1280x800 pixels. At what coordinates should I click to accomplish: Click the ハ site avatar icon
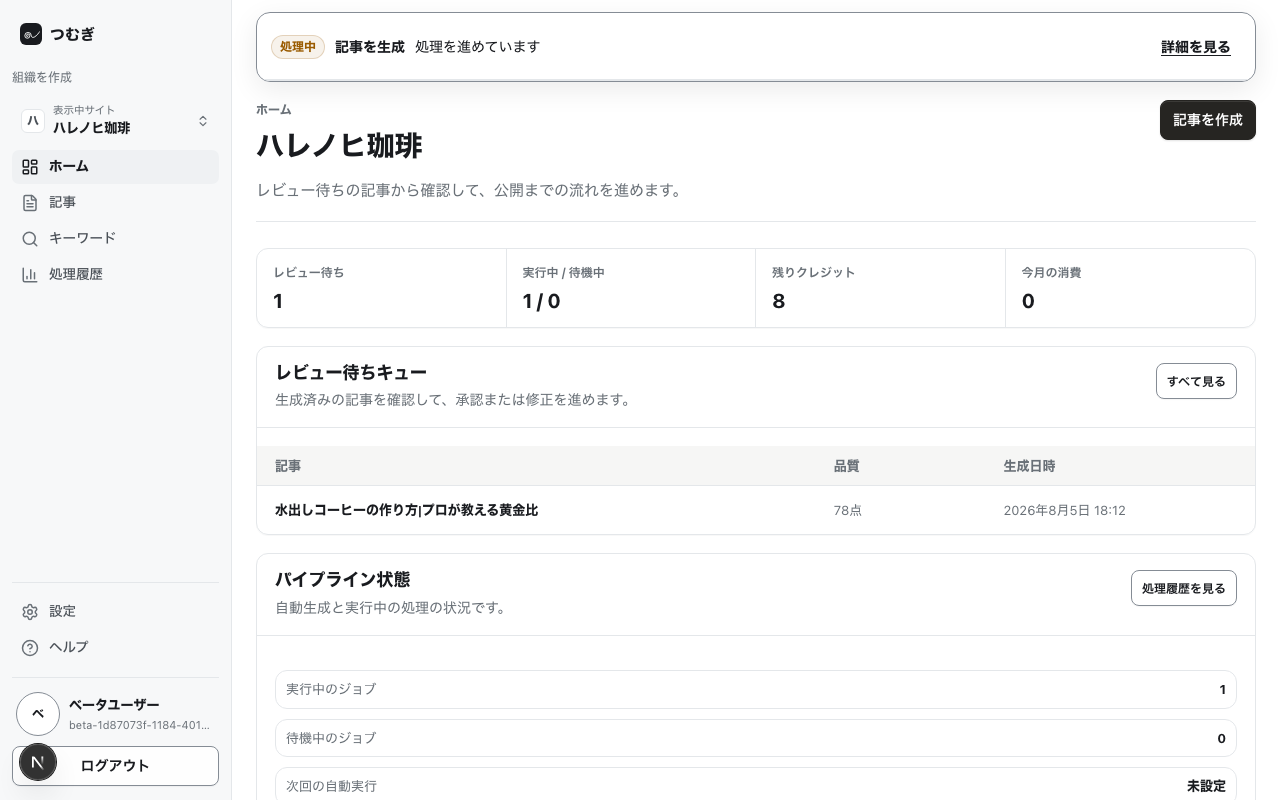[33, 121]
